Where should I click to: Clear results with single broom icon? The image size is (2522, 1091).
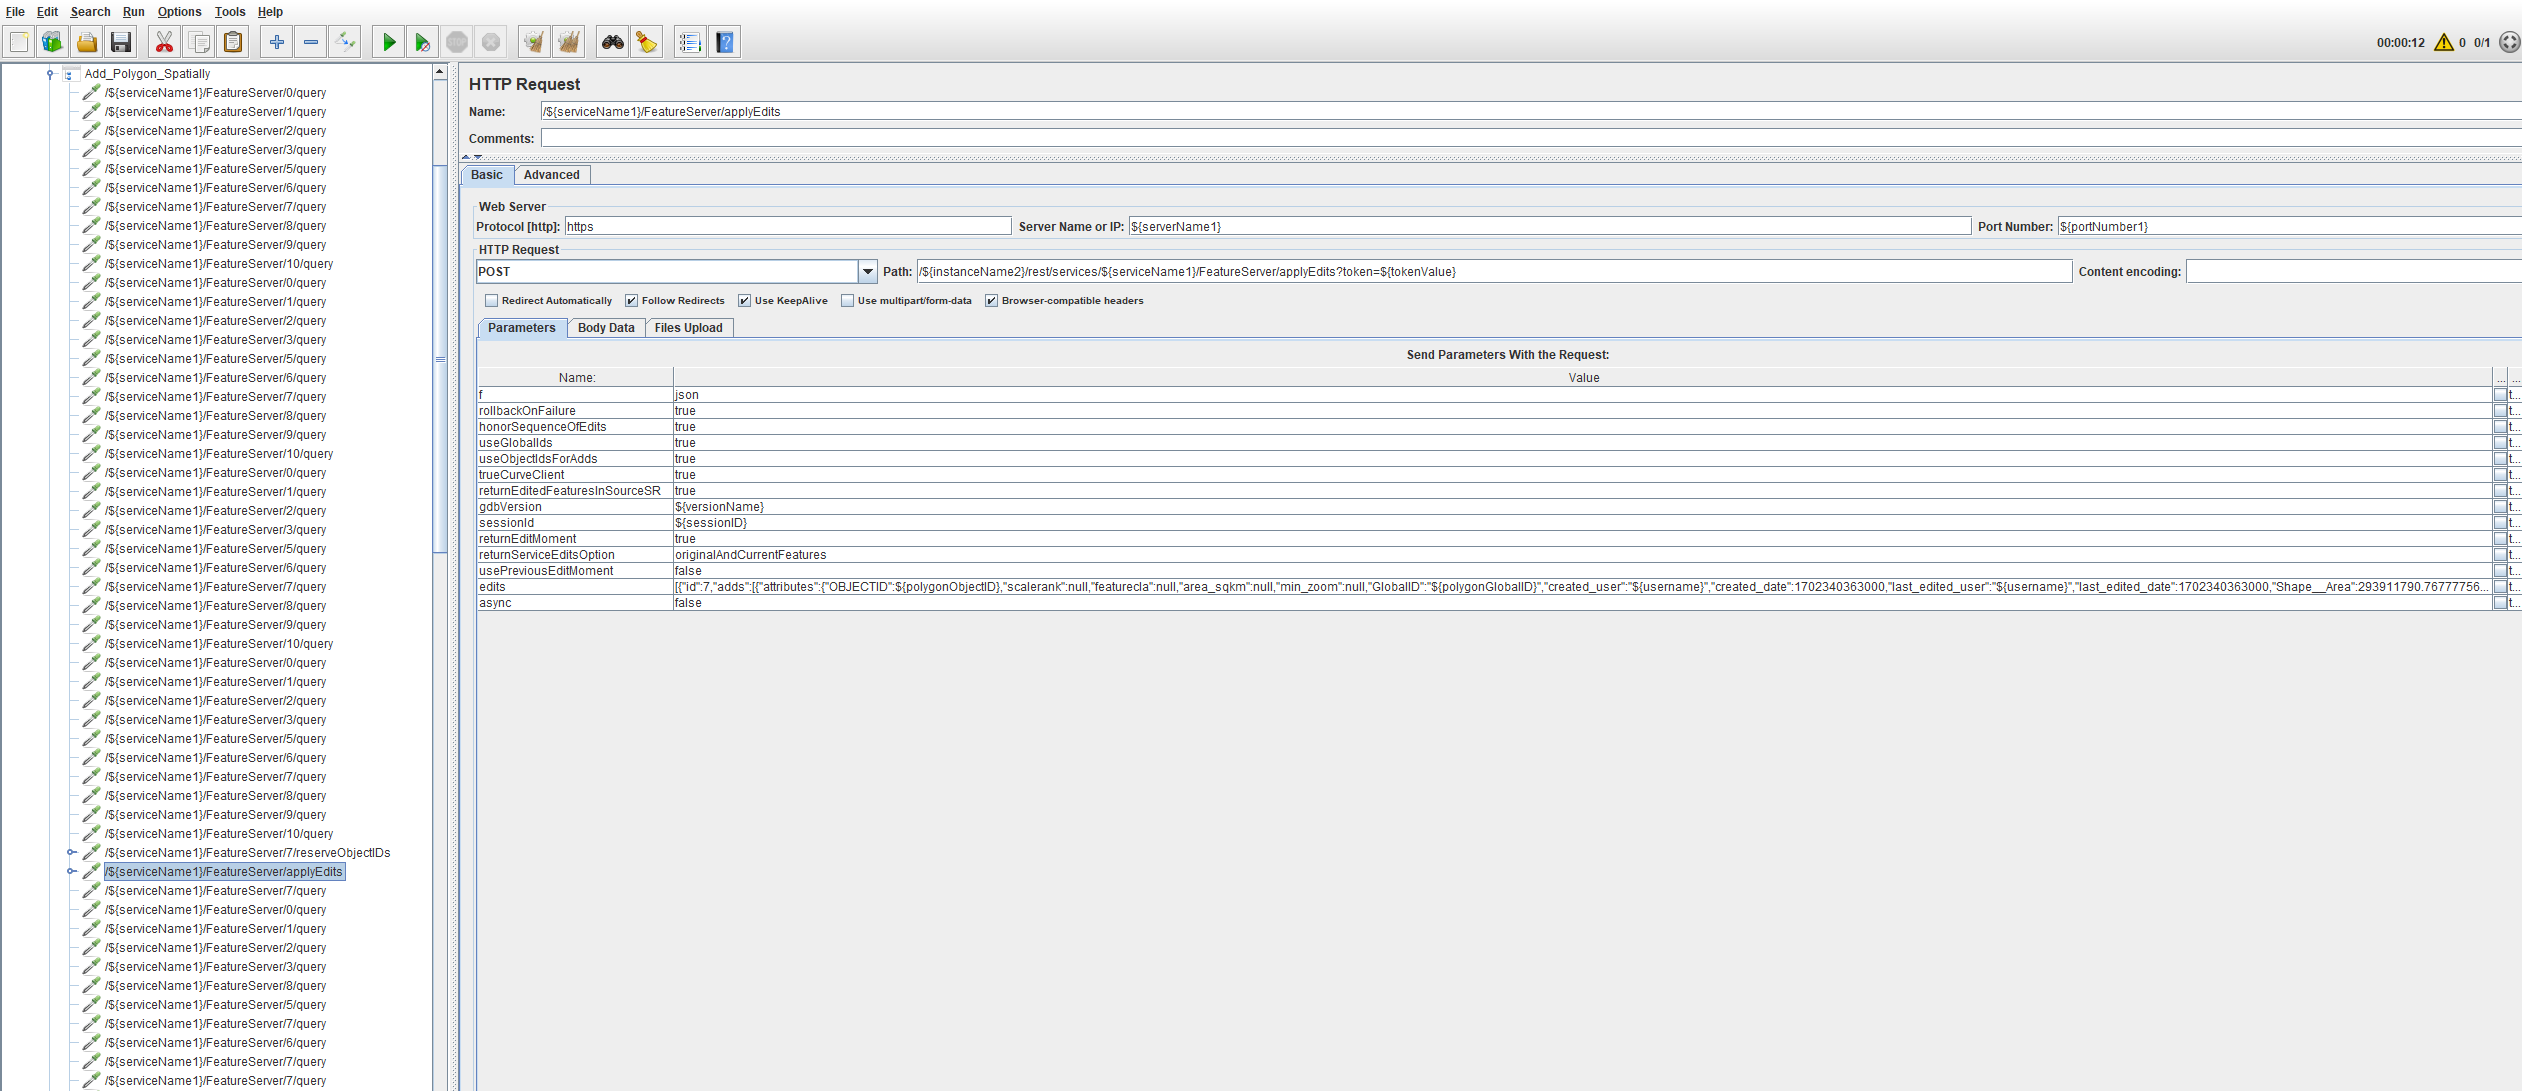pyautogui.click(x=535, y=42)
